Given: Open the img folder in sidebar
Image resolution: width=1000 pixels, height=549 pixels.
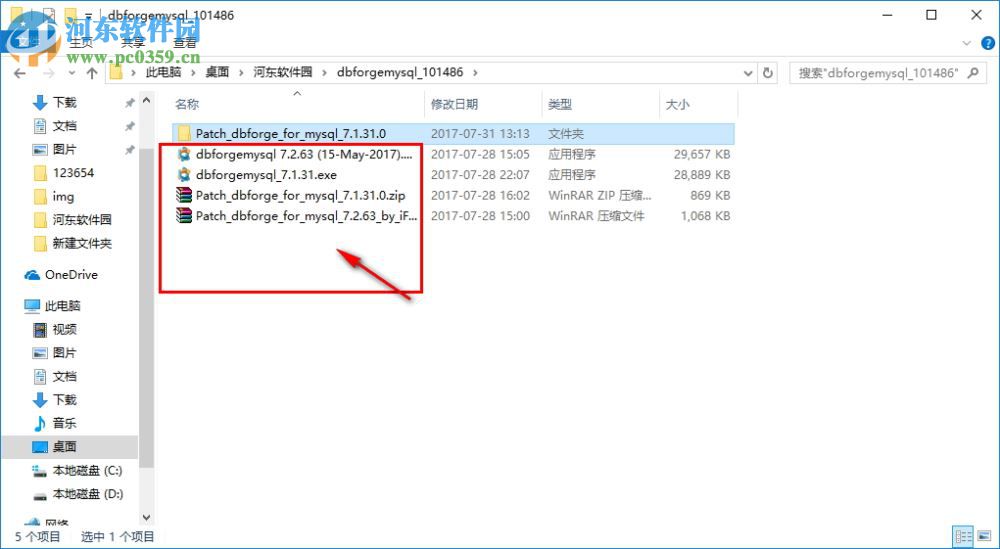Looking at the screenshot, I should [63, 196].
